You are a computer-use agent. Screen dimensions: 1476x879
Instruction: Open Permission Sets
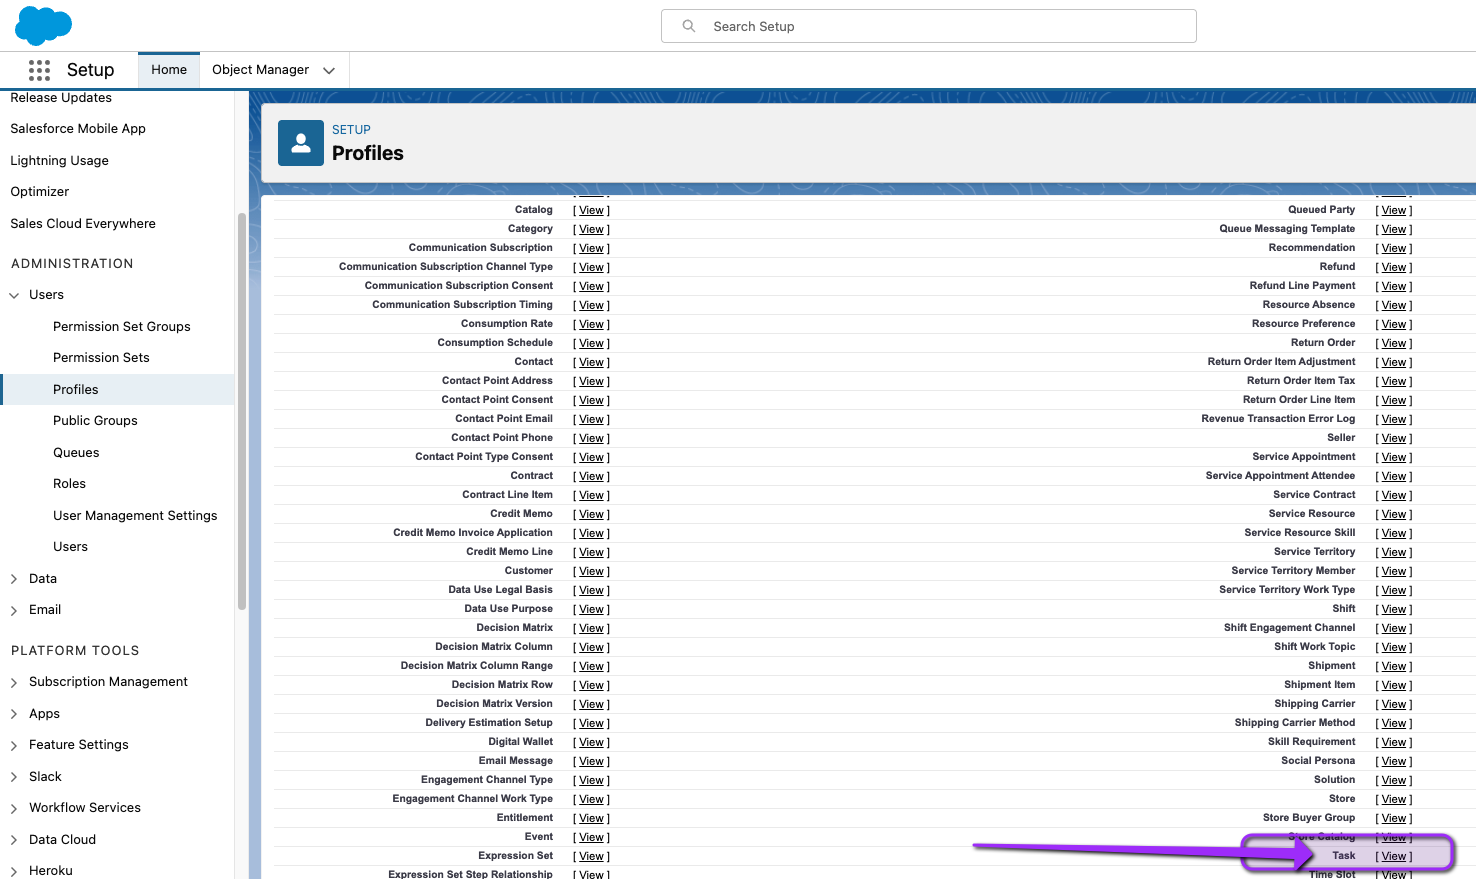101,358
